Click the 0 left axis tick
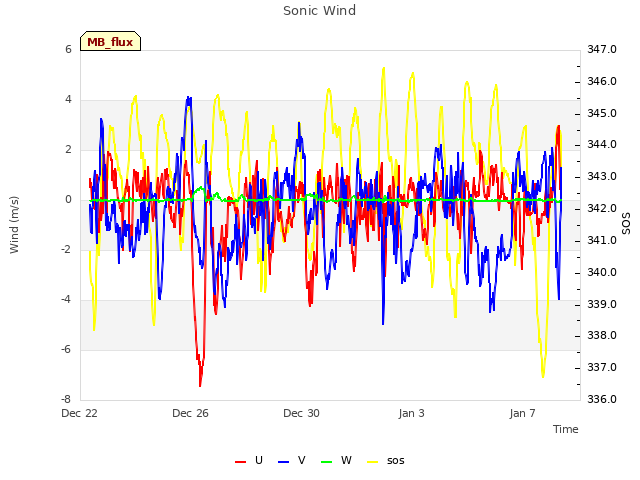This screenshot has height=480, width=640. (68, 199)
